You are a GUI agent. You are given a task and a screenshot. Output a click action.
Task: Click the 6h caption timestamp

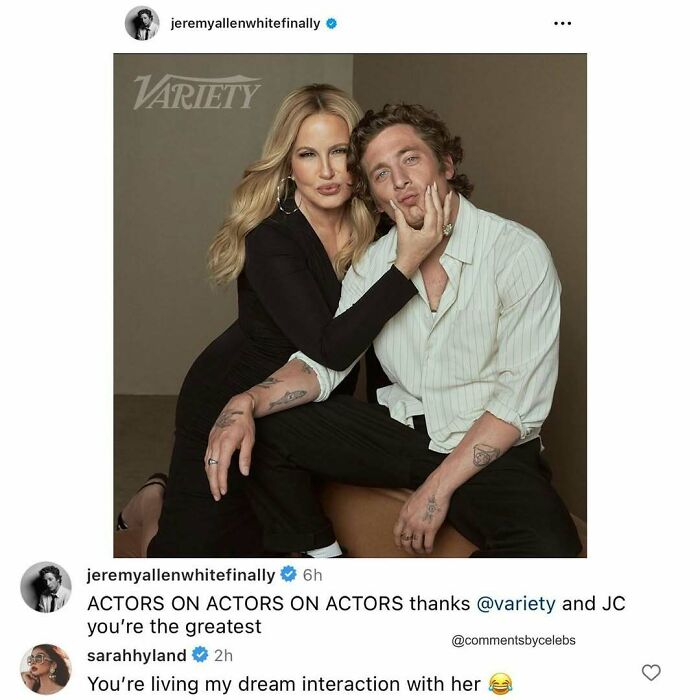click(312, 575)
